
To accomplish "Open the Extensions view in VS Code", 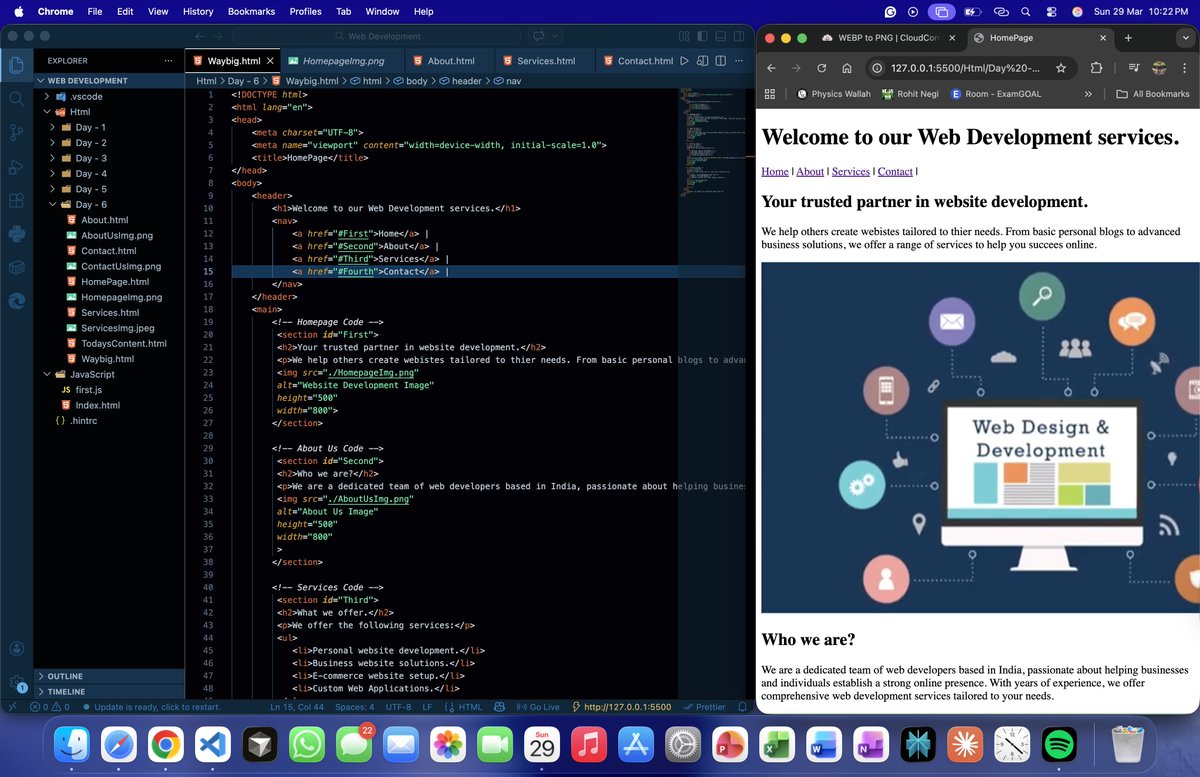I will [x=16, y=200].
